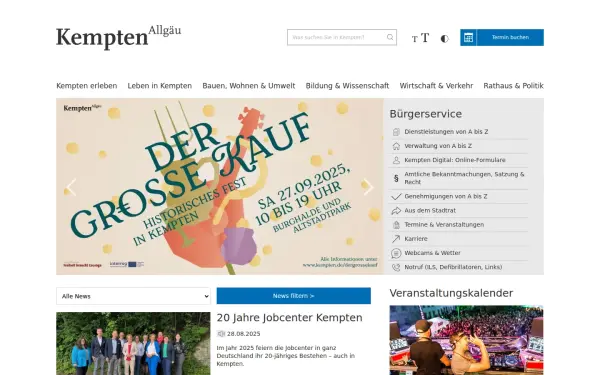
Task: Open Verwaltung von A bis Z link
Action: click(438, 146)
